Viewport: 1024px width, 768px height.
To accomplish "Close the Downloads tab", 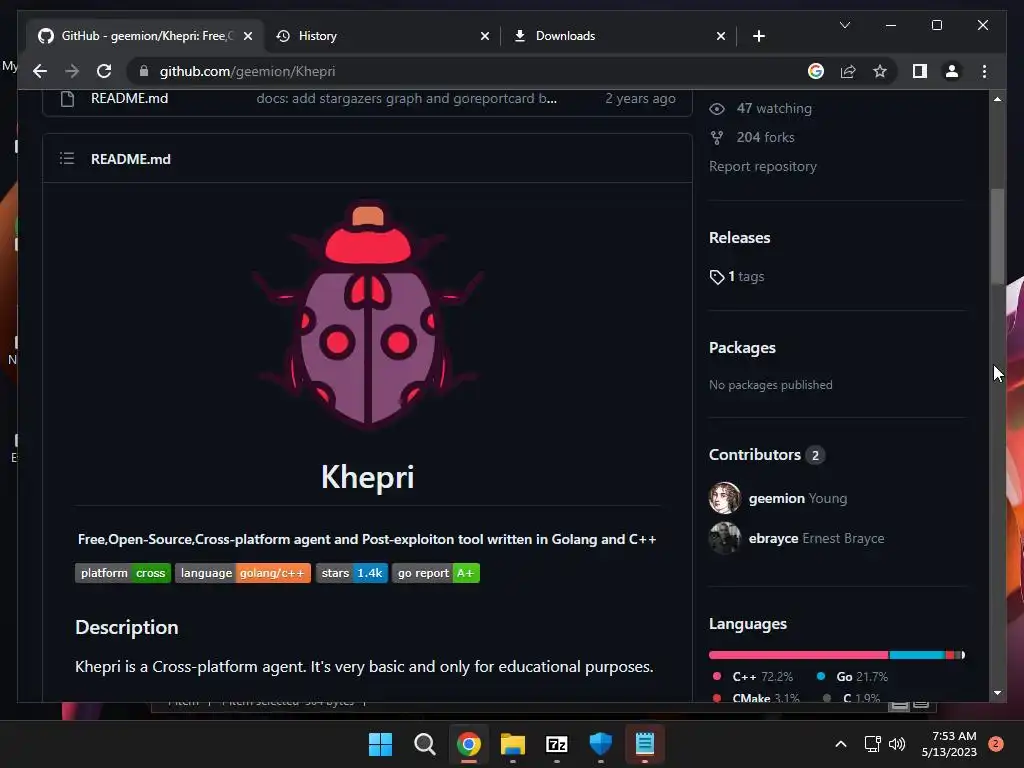I will tap(720, 36).
